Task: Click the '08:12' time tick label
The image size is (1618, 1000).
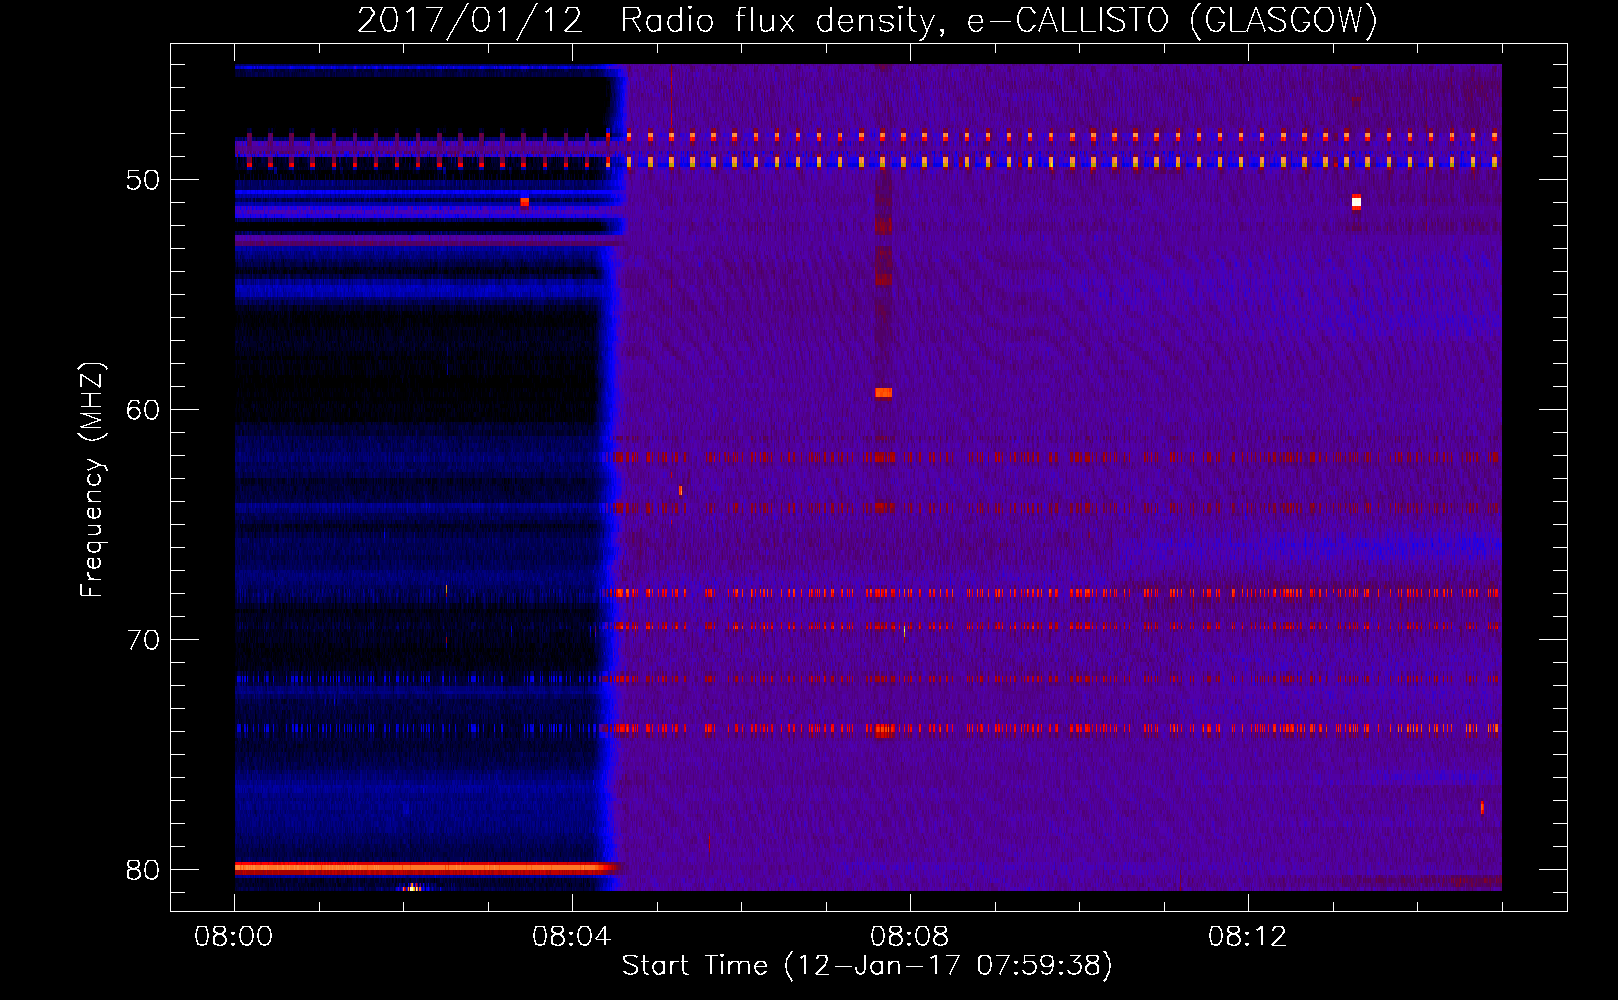Action: pos(1248,937)
